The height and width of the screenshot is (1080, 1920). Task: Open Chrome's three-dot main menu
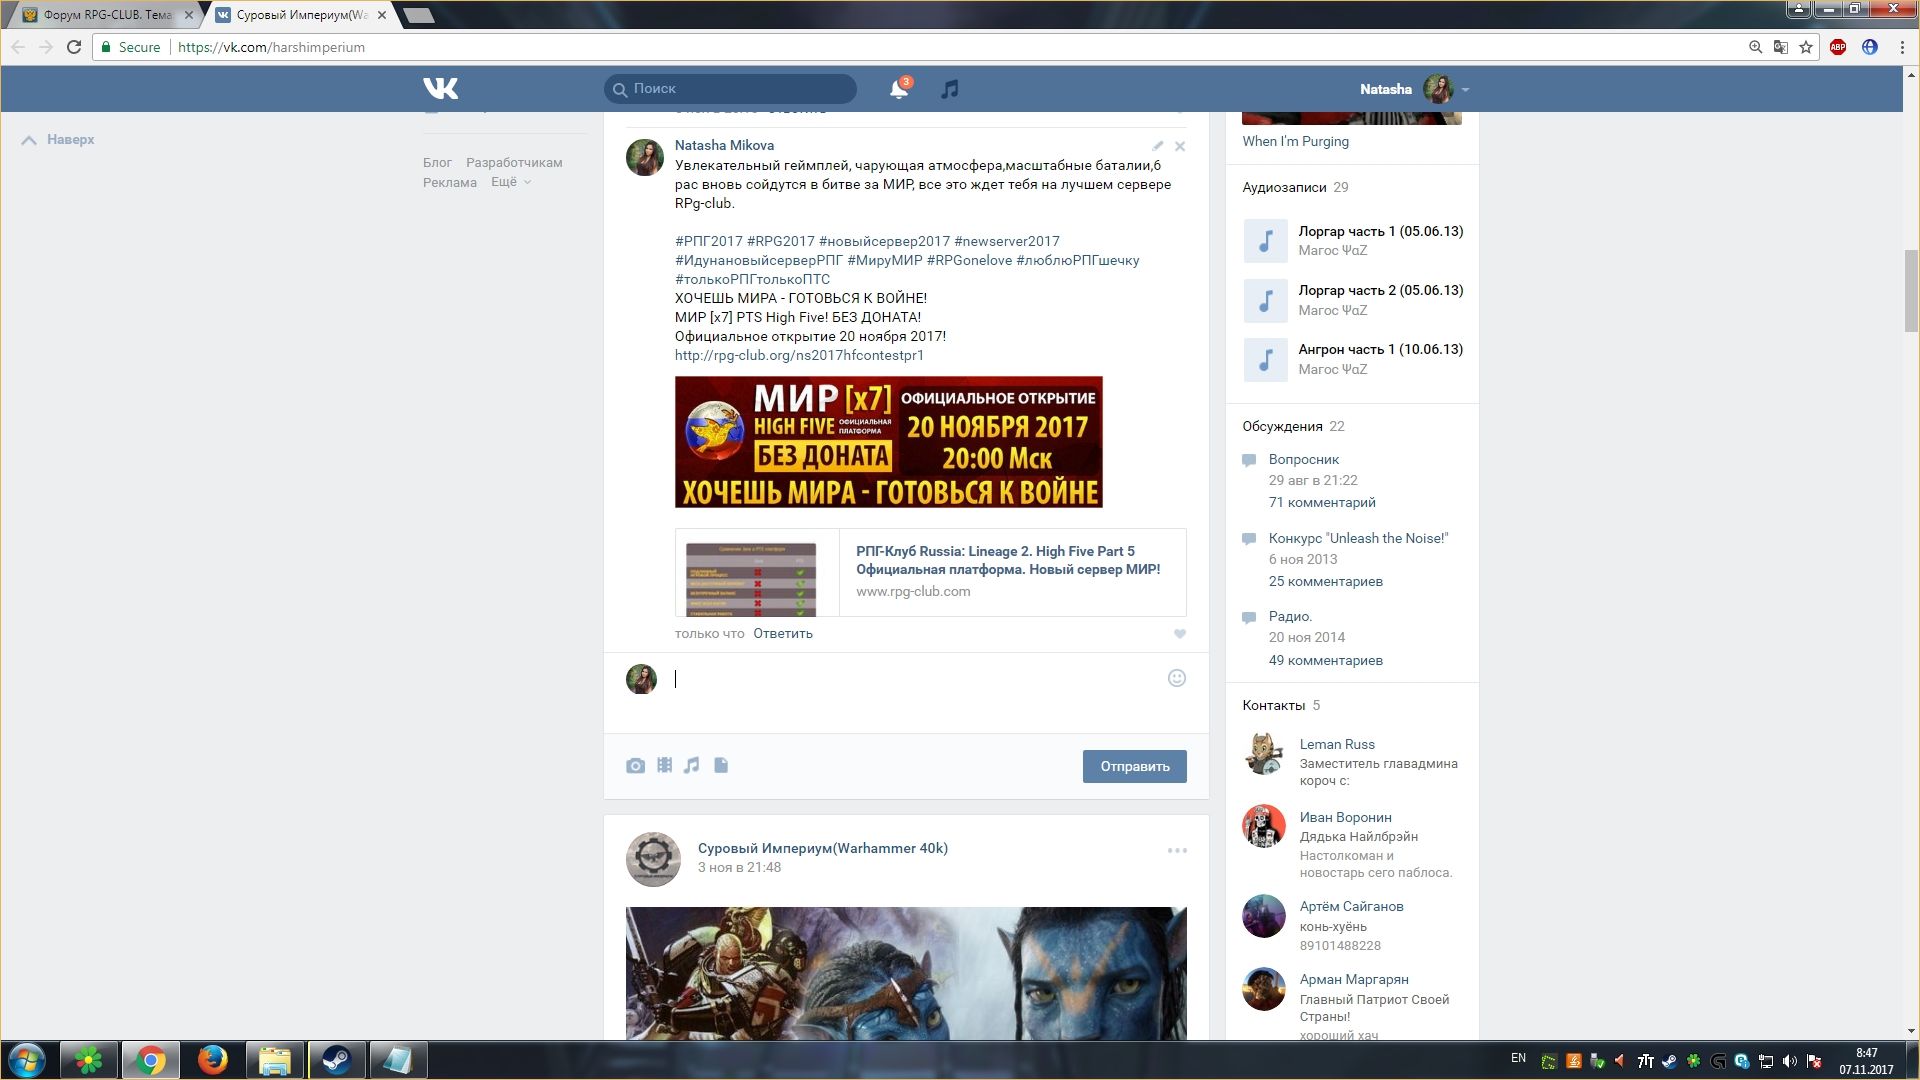[x=1902, y=47]
